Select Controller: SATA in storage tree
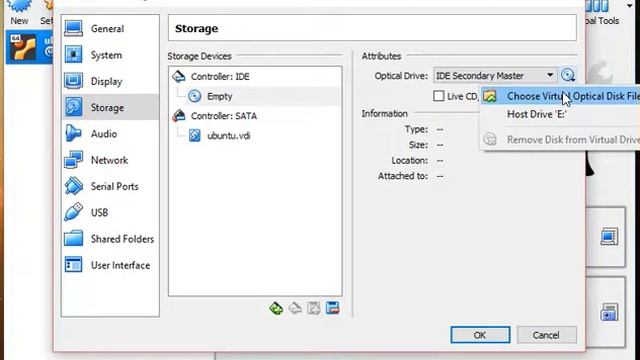The image size is (640, 360). [224, 116]
